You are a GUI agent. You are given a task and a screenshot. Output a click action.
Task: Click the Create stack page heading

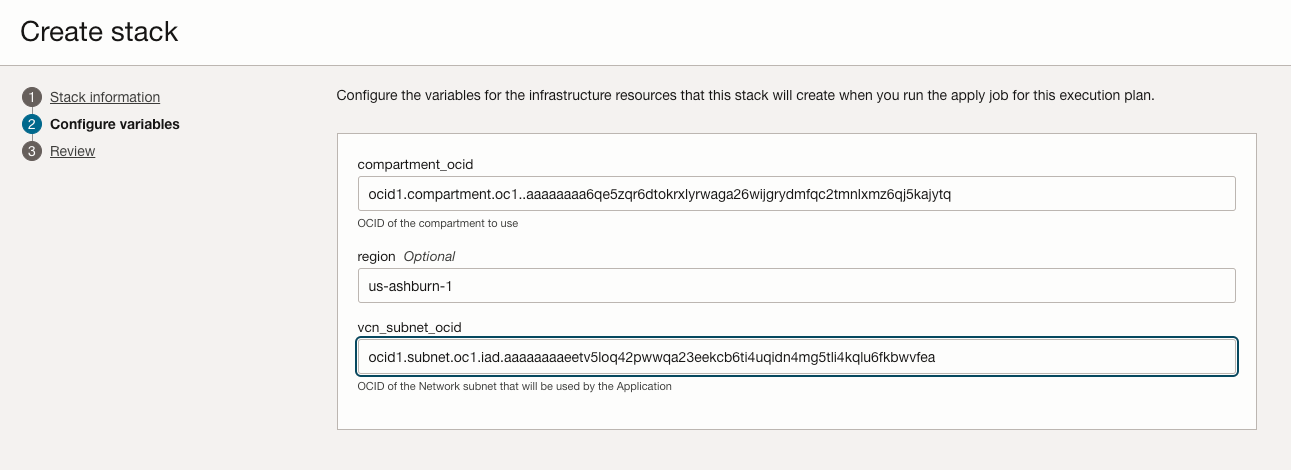point(99,32)
